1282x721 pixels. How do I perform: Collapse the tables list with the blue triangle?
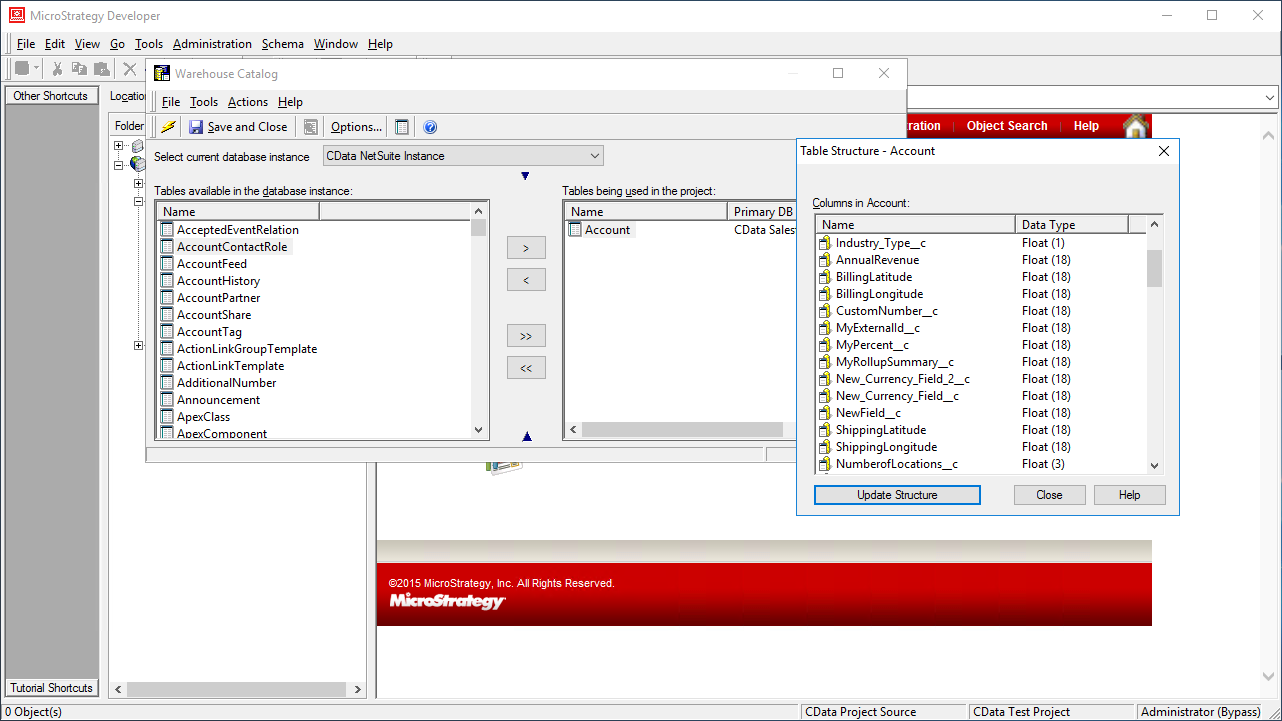(x=524, y=175)
